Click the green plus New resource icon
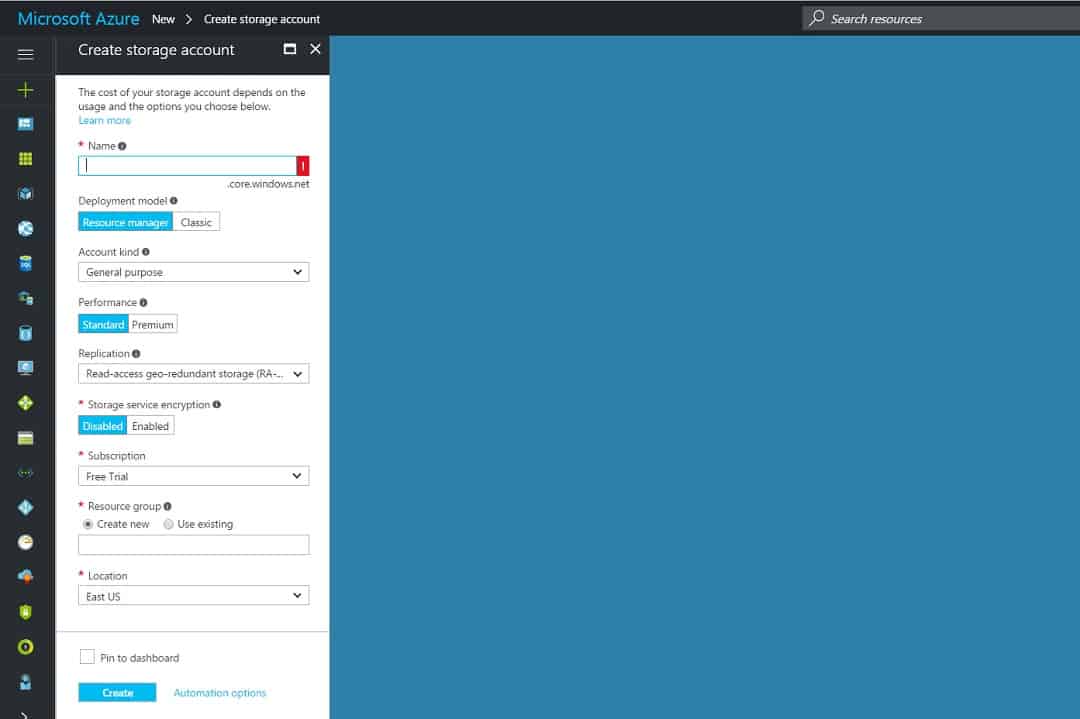This screenshot has height=719, width=1080. [25, 90]
